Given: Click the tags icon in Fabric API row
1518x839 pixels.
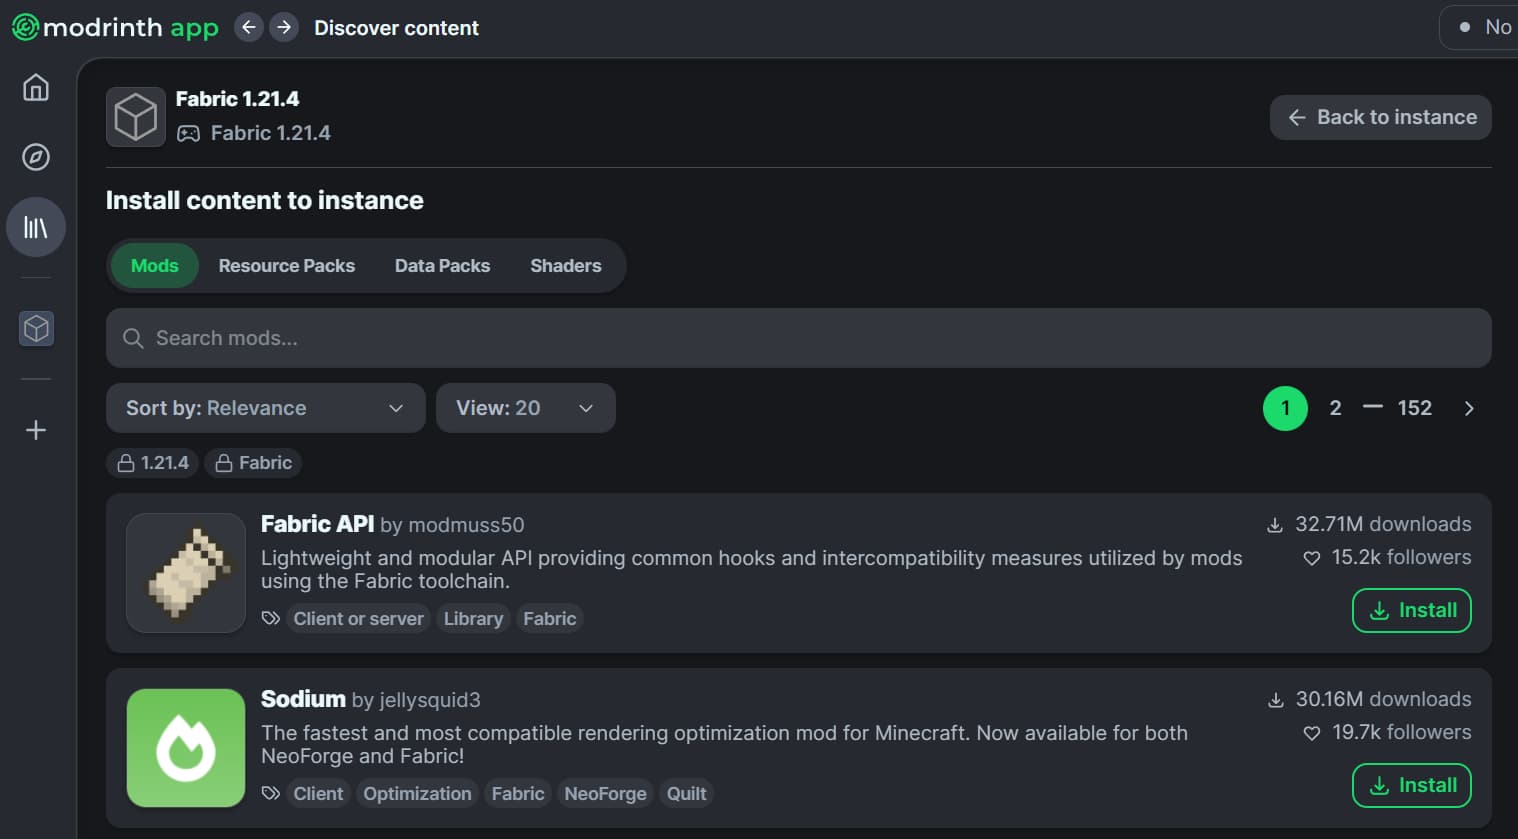Looking at the screenshot, I should [270, 619].
